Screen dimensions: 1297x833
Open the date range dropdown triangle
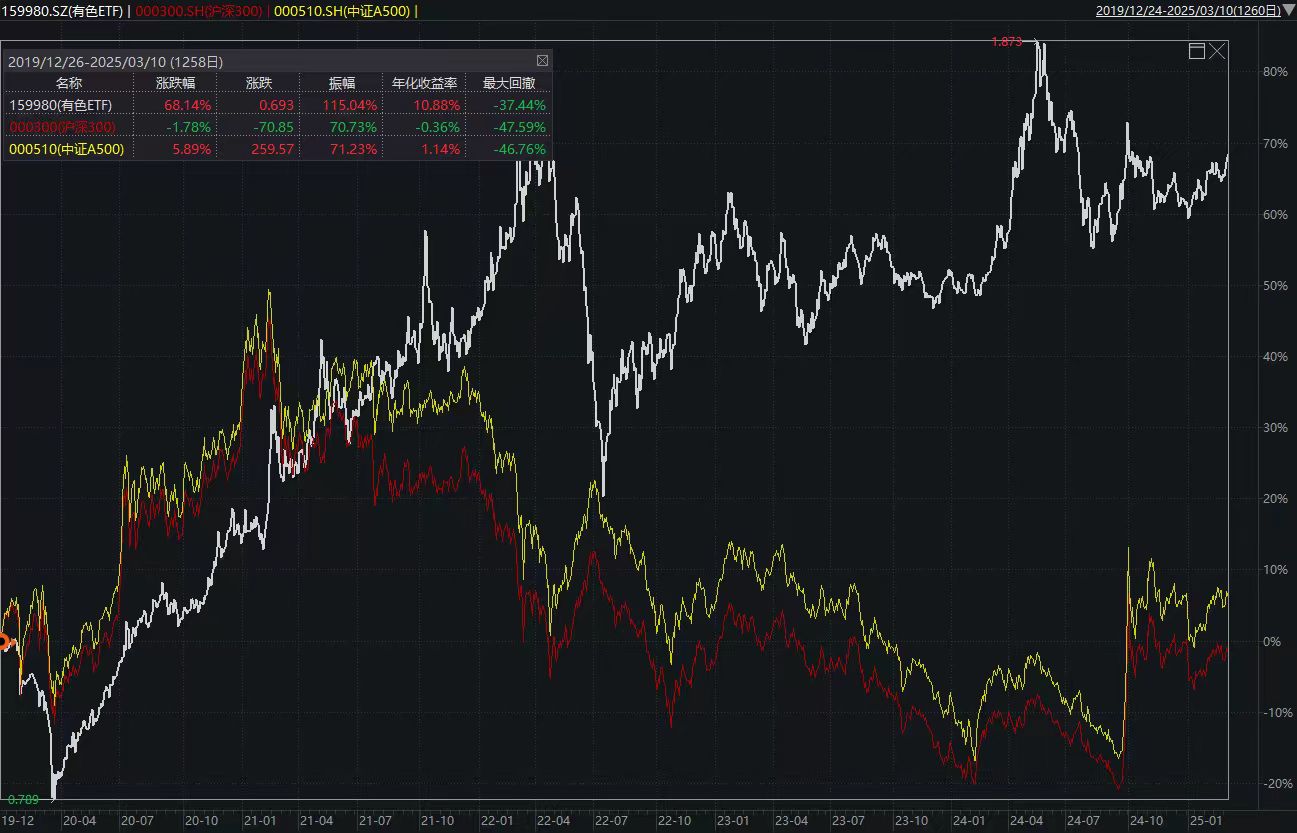click(1288, 12)
